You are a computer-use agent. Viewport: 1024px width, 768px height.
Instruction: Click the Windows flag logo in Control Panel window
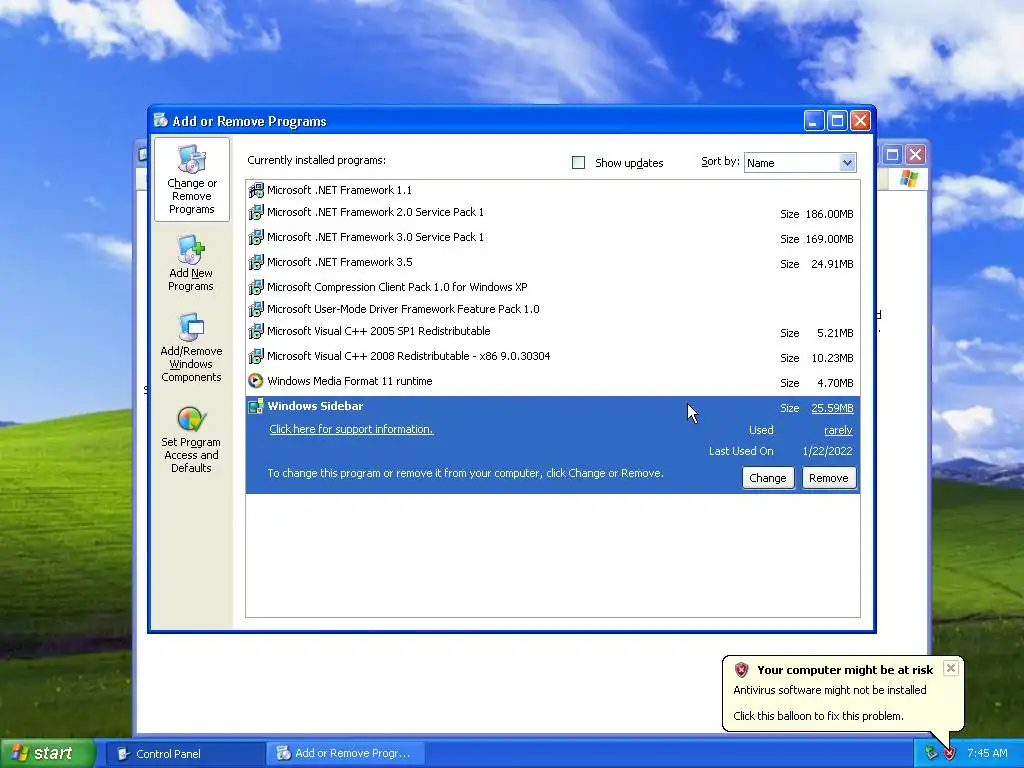[x=908, y=178]
